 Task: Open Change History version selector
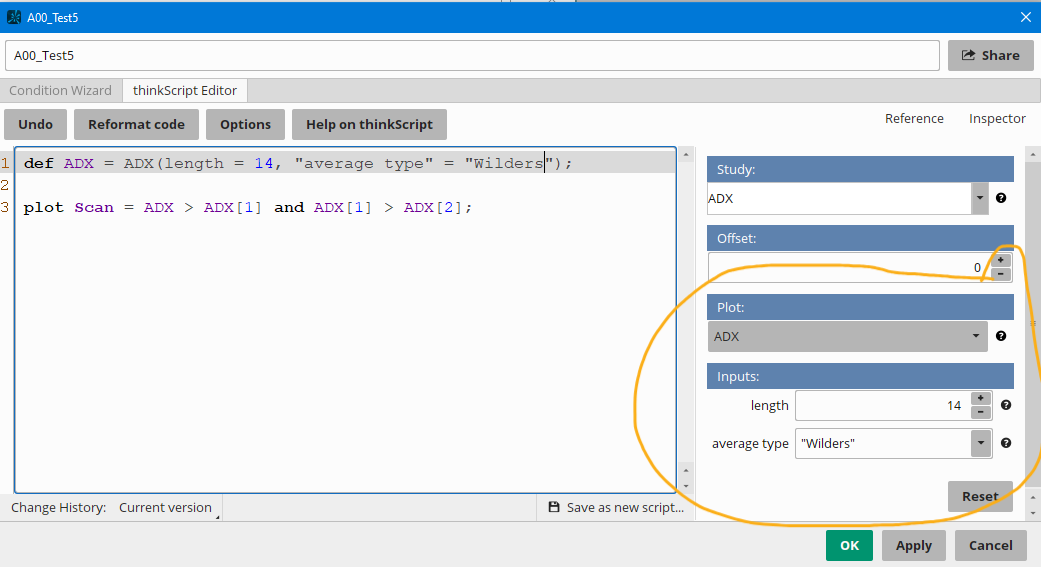coord(166,508)
